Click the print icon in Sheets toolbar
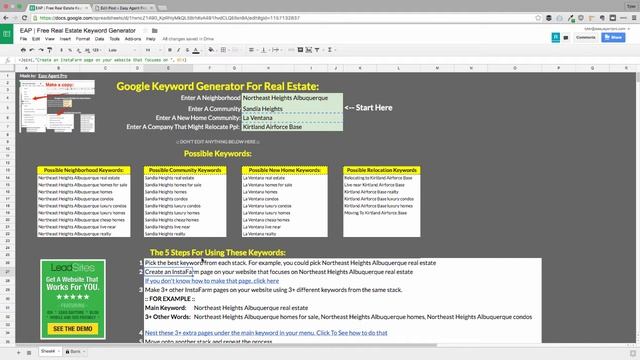 tap(23, 50)
